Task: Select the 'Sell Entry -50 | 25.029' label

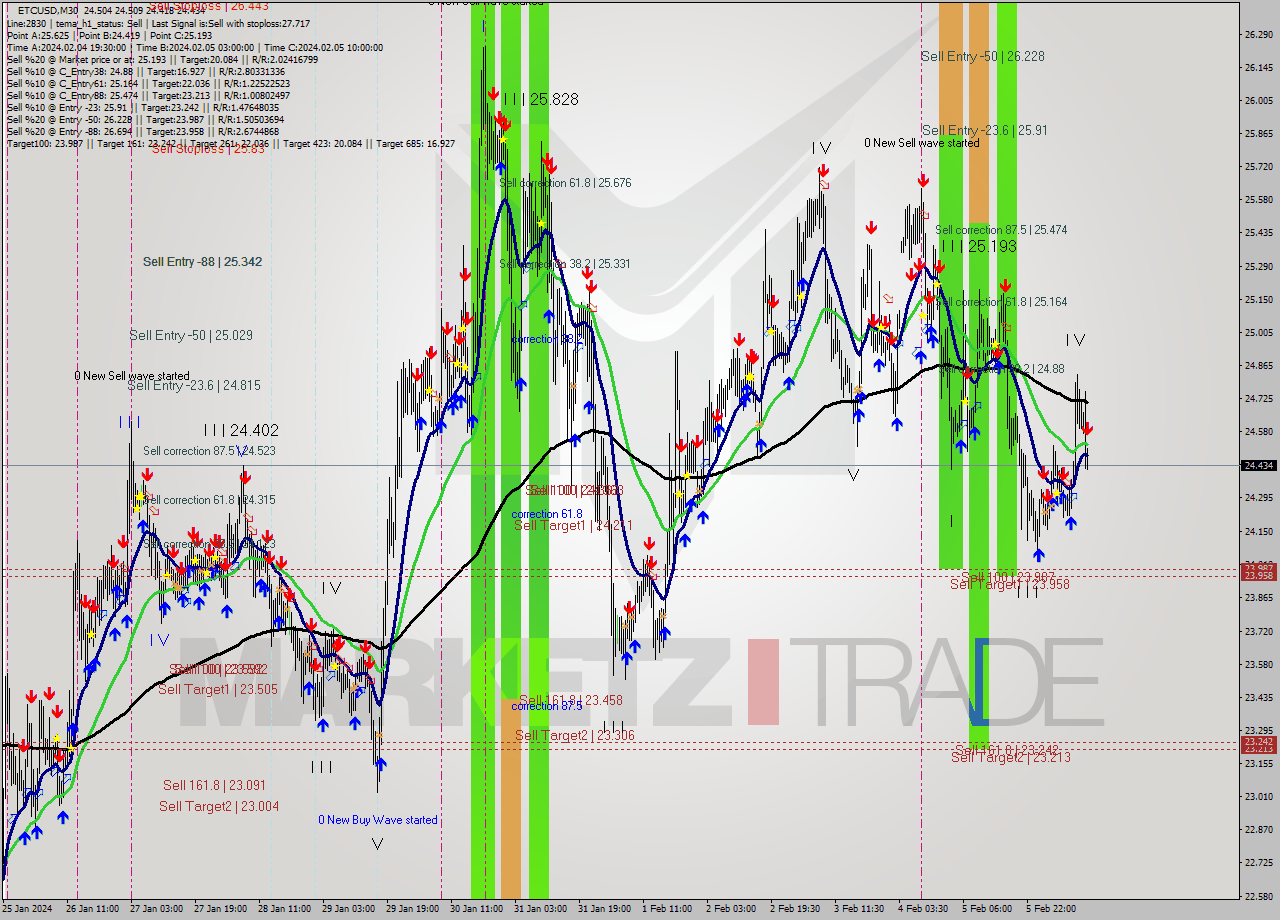Action: pos(191,335)
